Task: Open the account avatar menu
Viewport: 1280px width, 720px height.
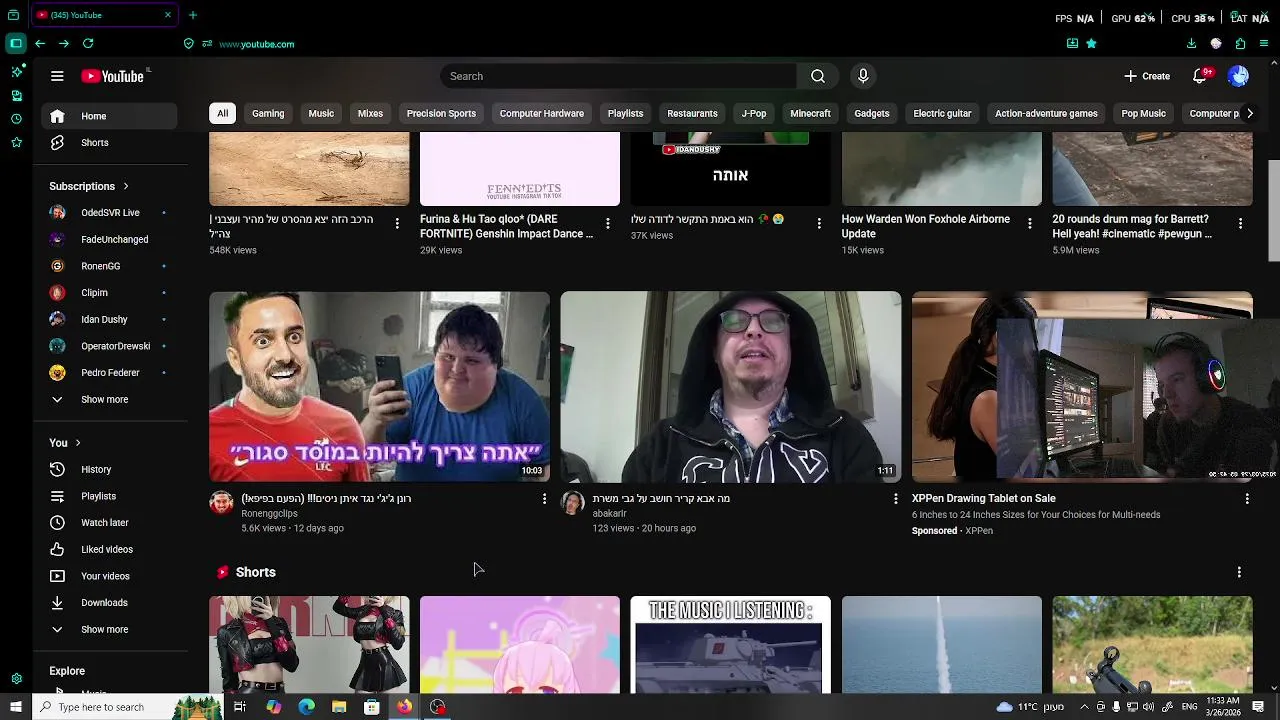Action: (x=1238, y=76)
